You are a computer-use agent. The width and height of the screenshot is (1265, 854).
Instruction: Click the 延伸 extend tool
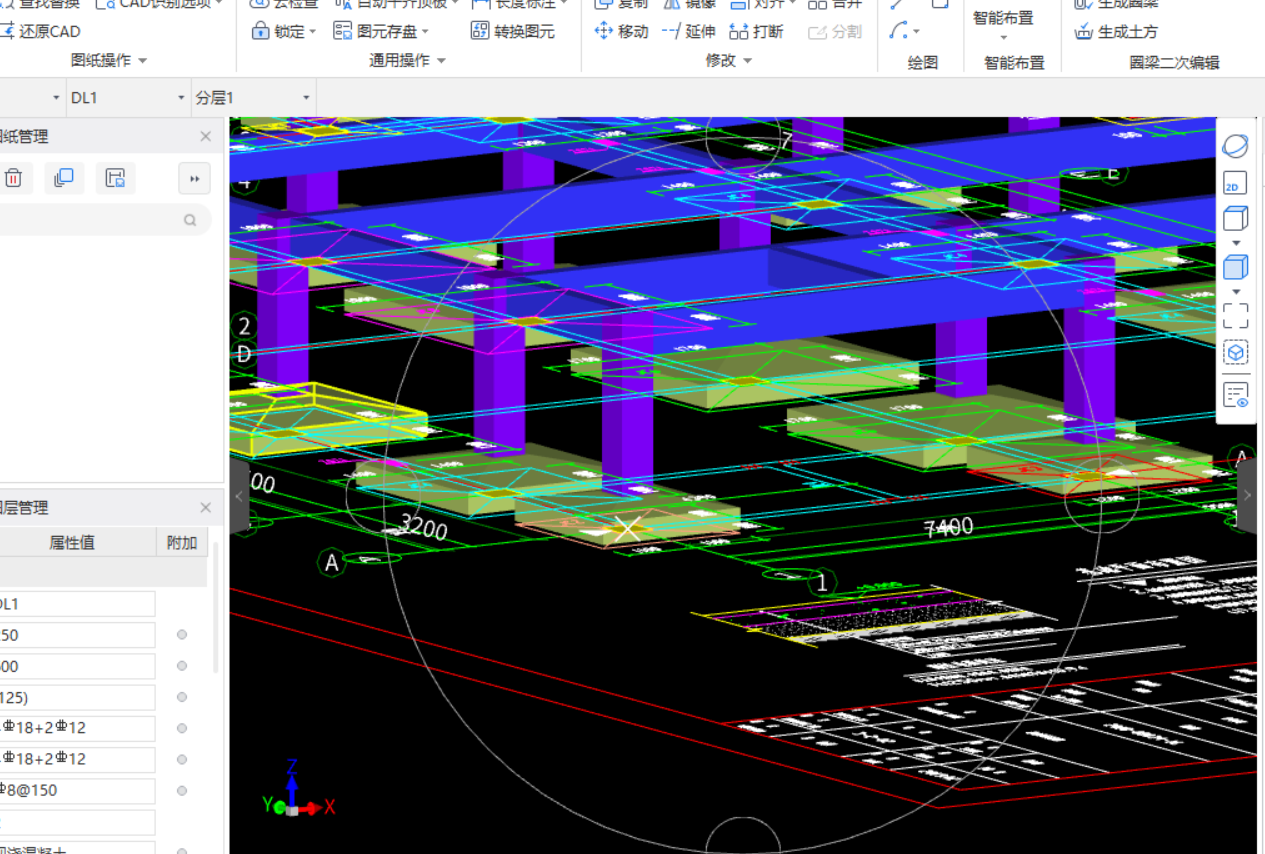tap(689, 31)
